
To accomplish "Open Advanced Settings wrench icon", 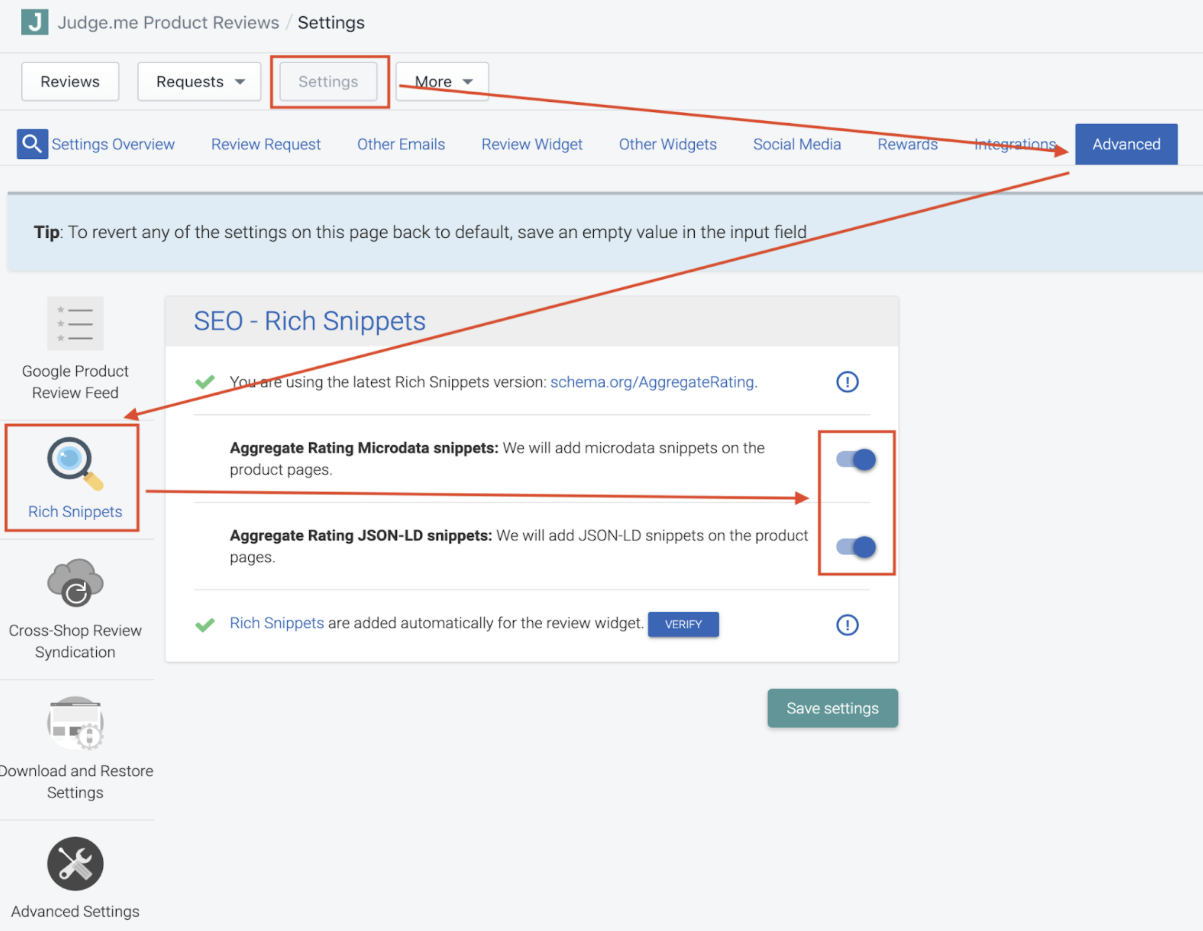I will pyautogui.click(x=75, y=864).
